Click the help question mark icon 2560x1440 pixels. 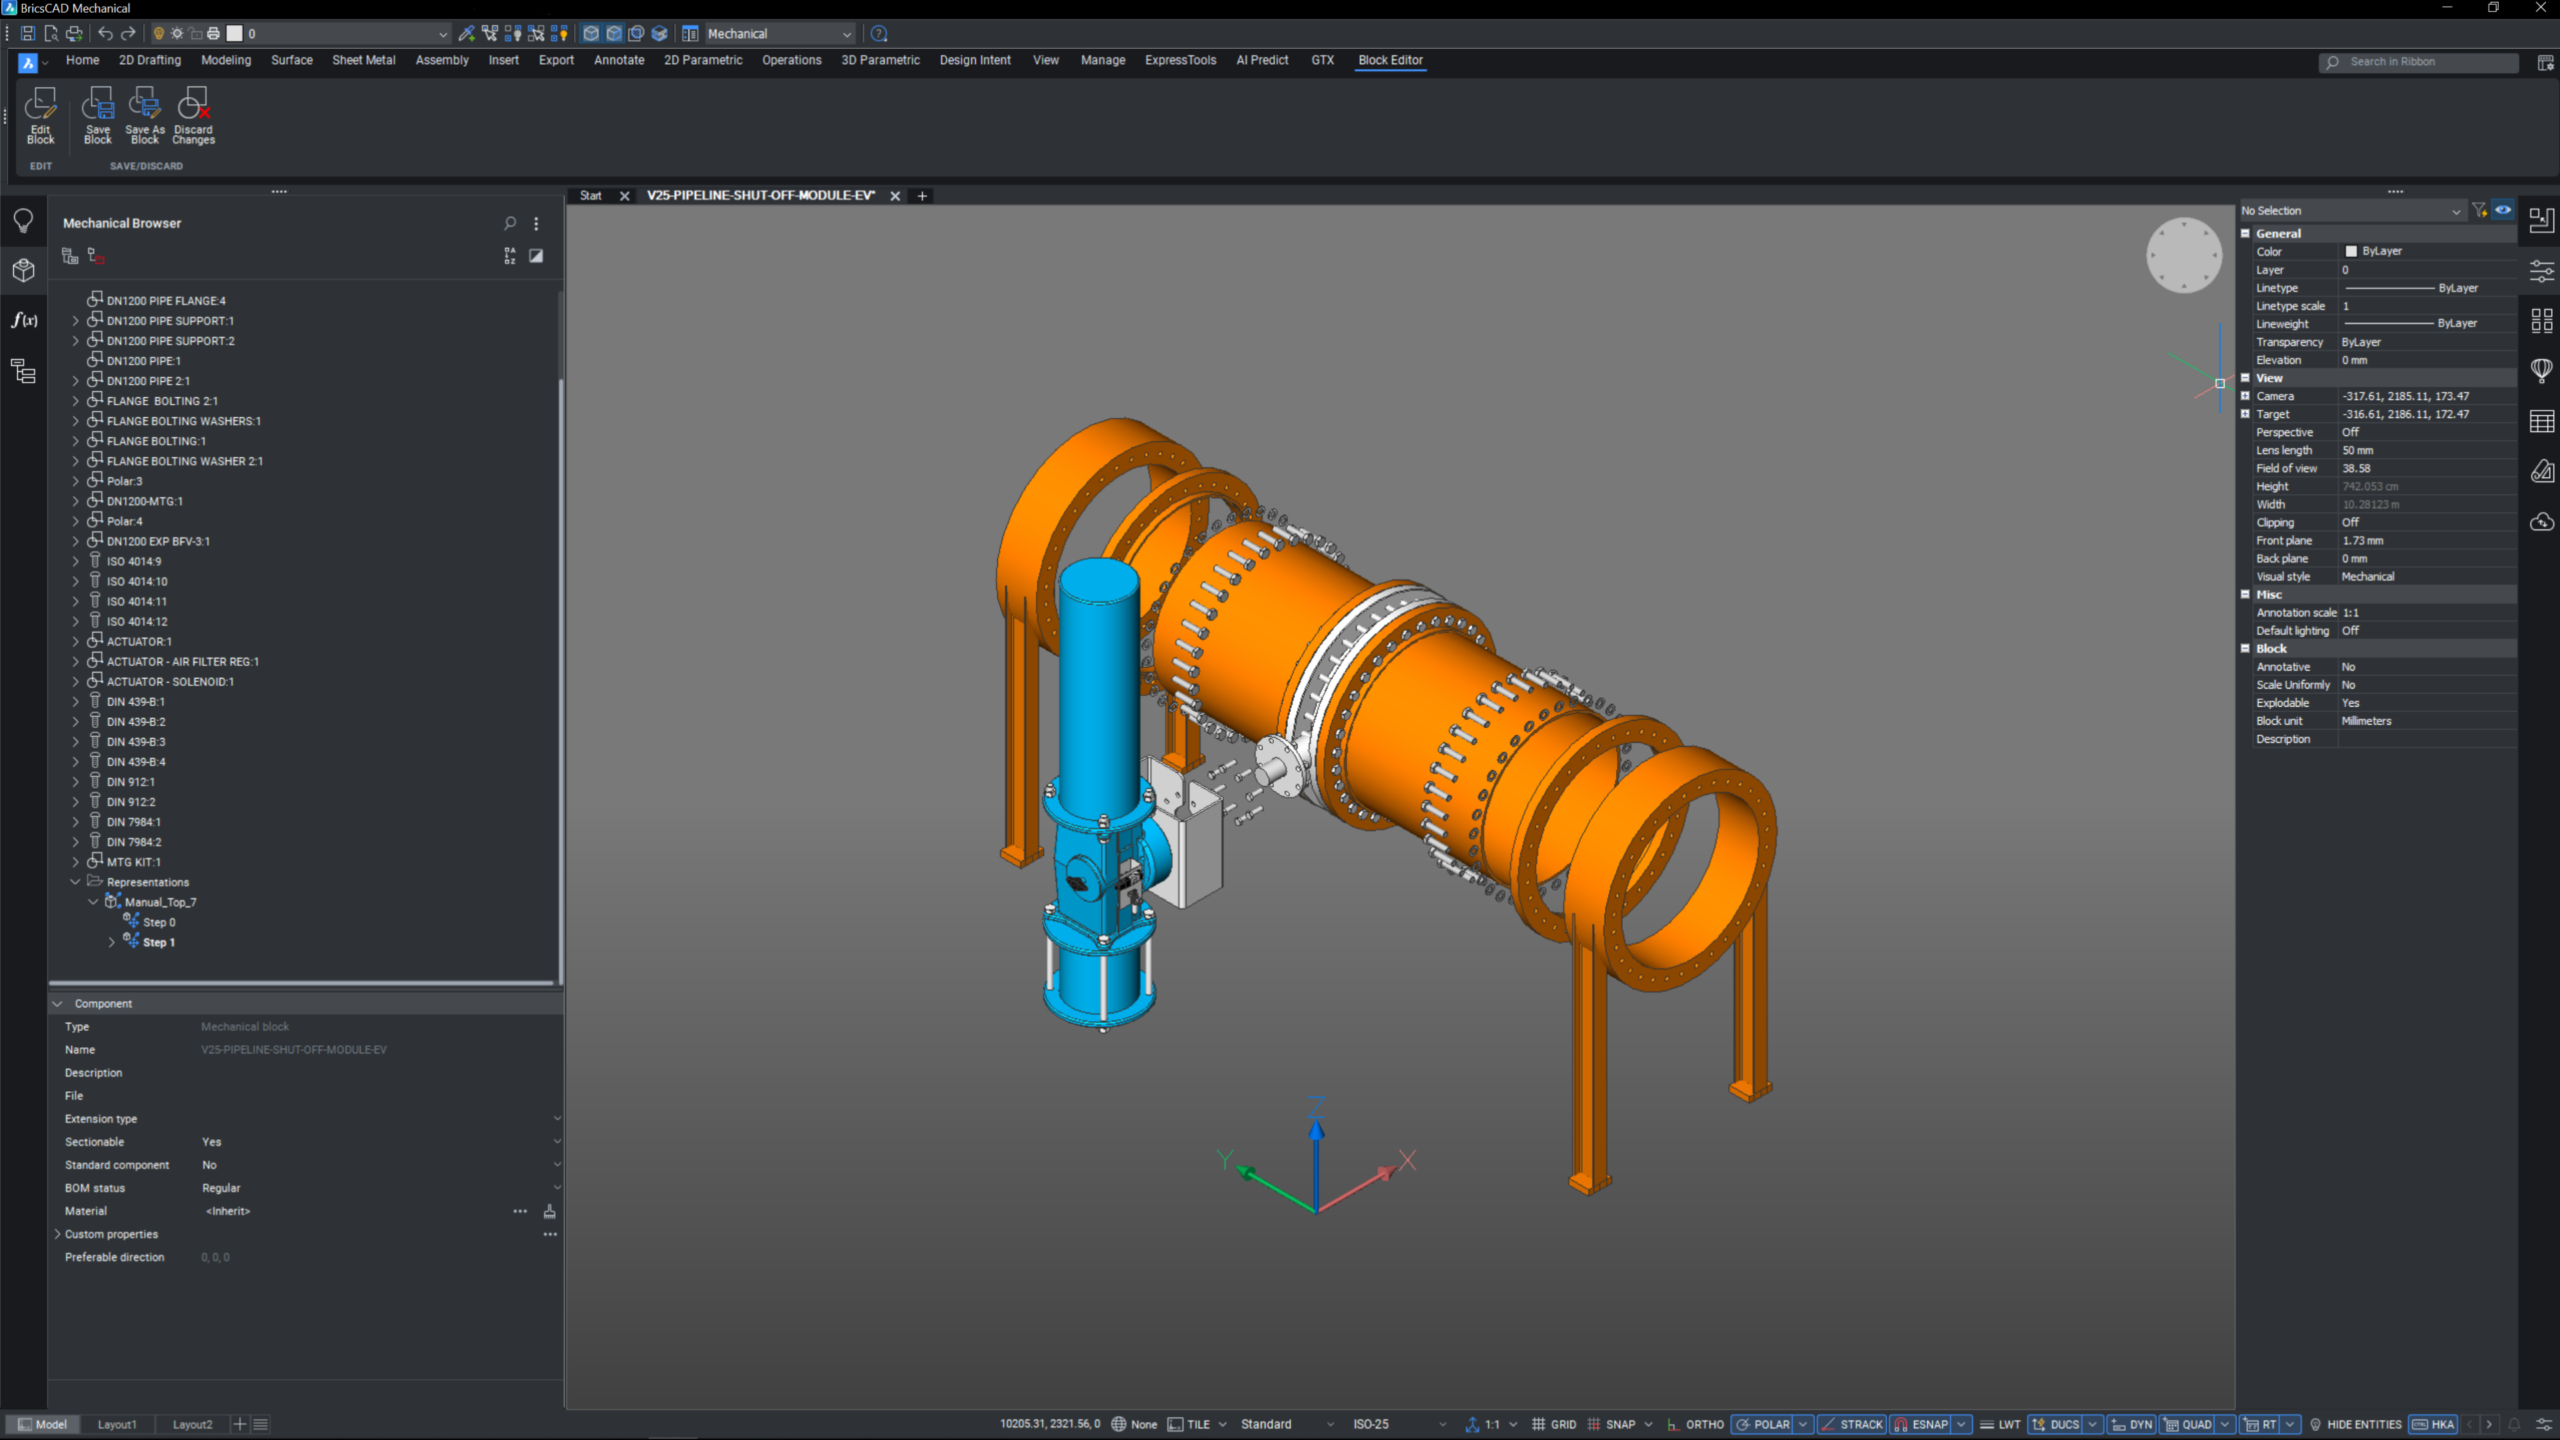pos(879,33)
